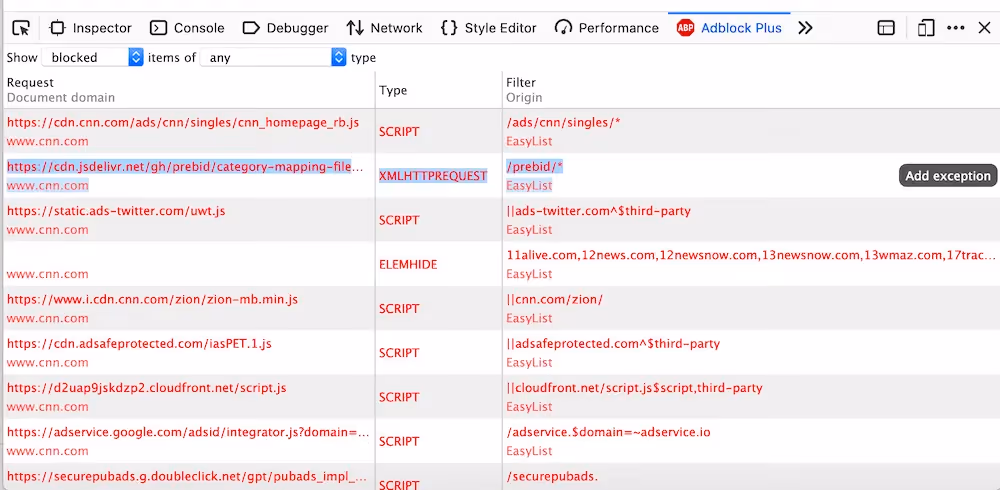Click the Filter column header

tap(520, 82)
